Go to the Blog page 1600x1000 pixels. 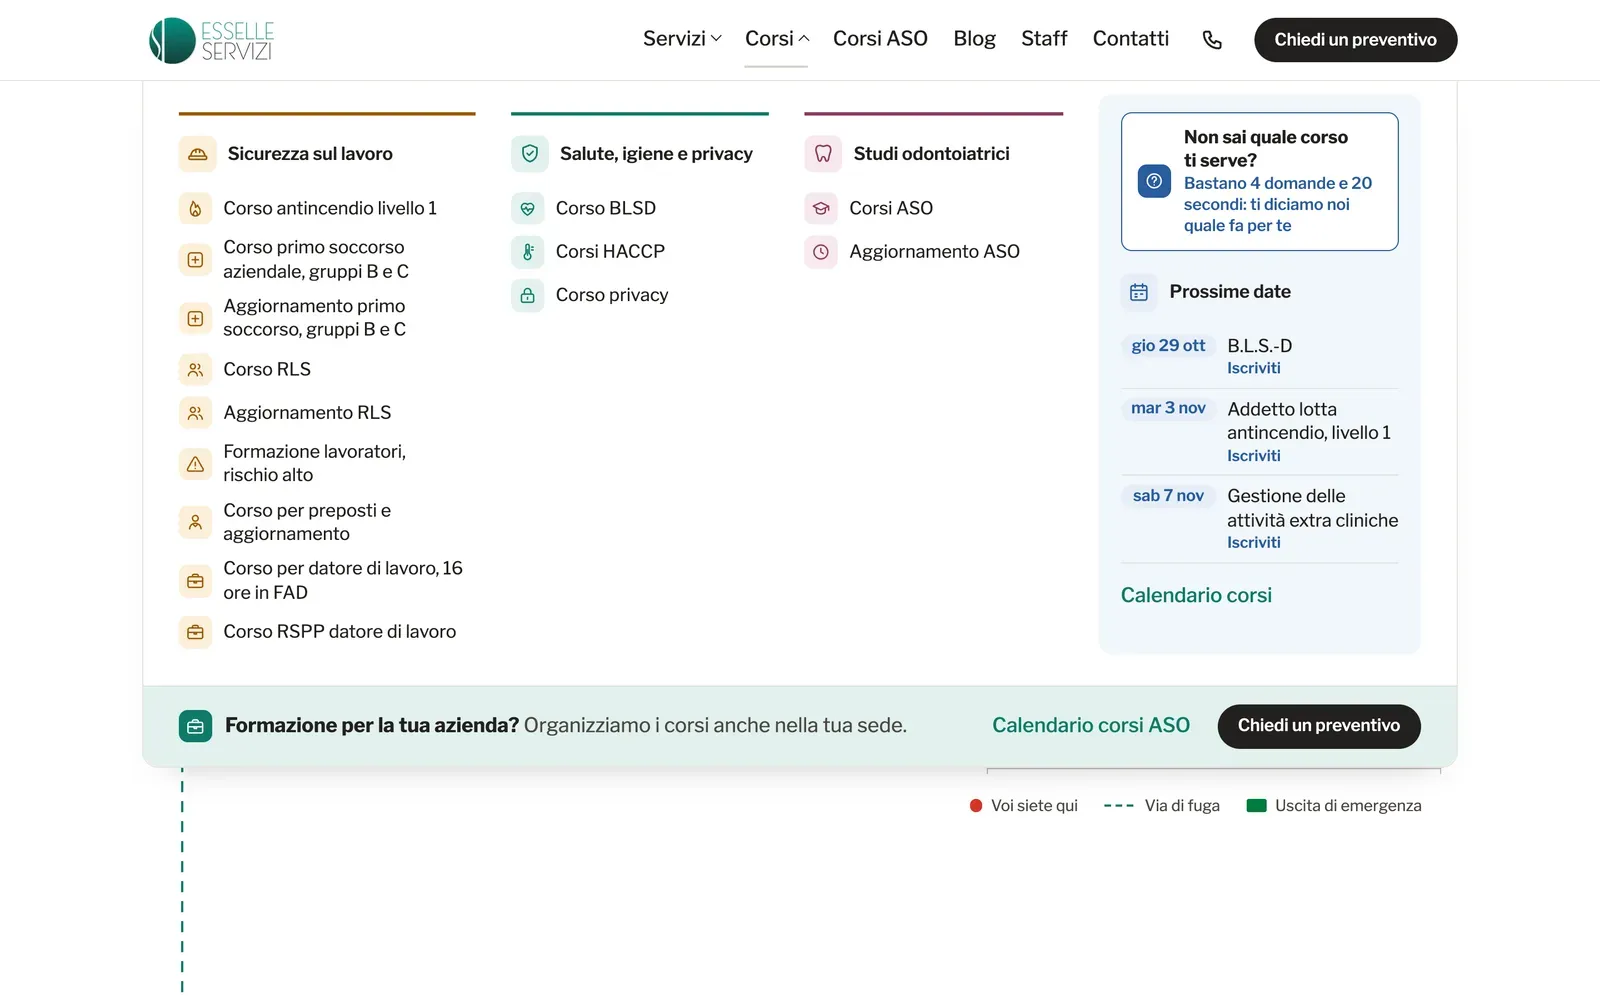tap(974, 39)
